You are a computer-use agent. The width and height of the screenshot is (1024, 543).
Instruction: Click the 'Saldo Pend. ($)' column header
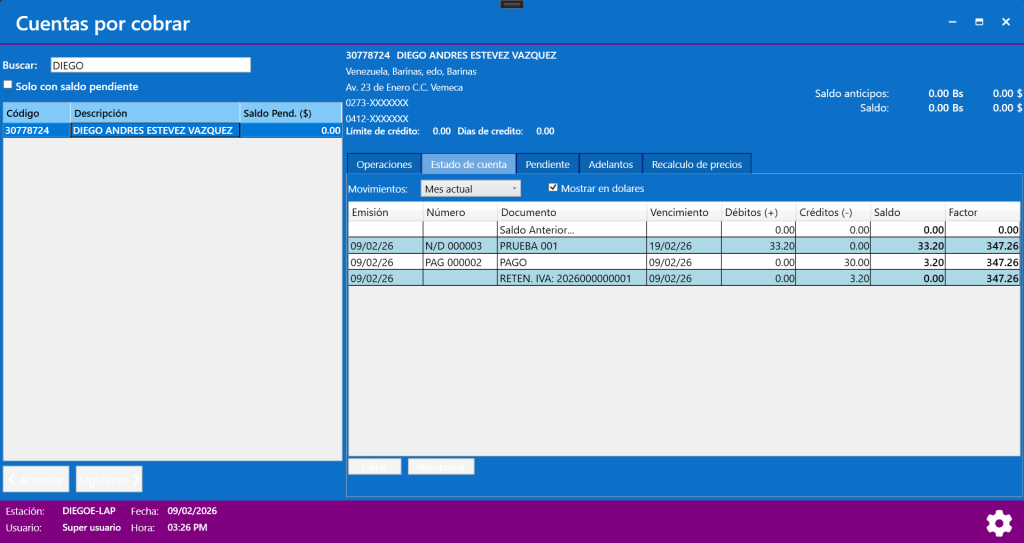(x=290, y=113)
